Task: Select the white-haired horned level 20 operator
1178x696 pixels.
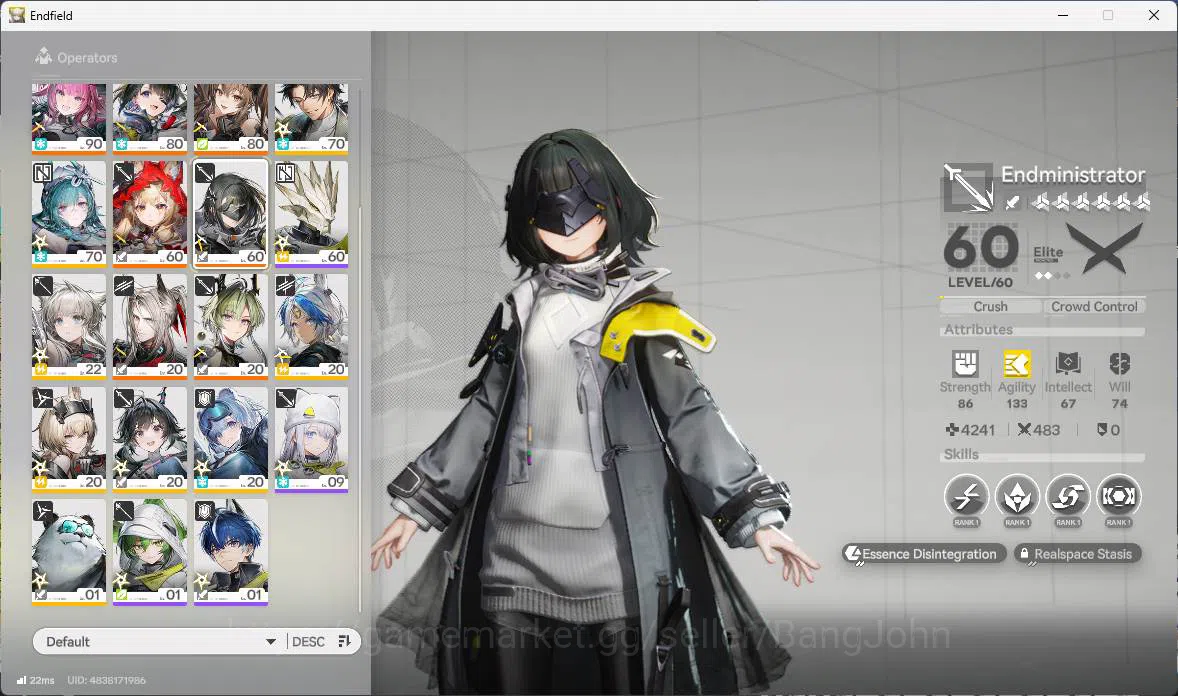Action: pos(150,326)
